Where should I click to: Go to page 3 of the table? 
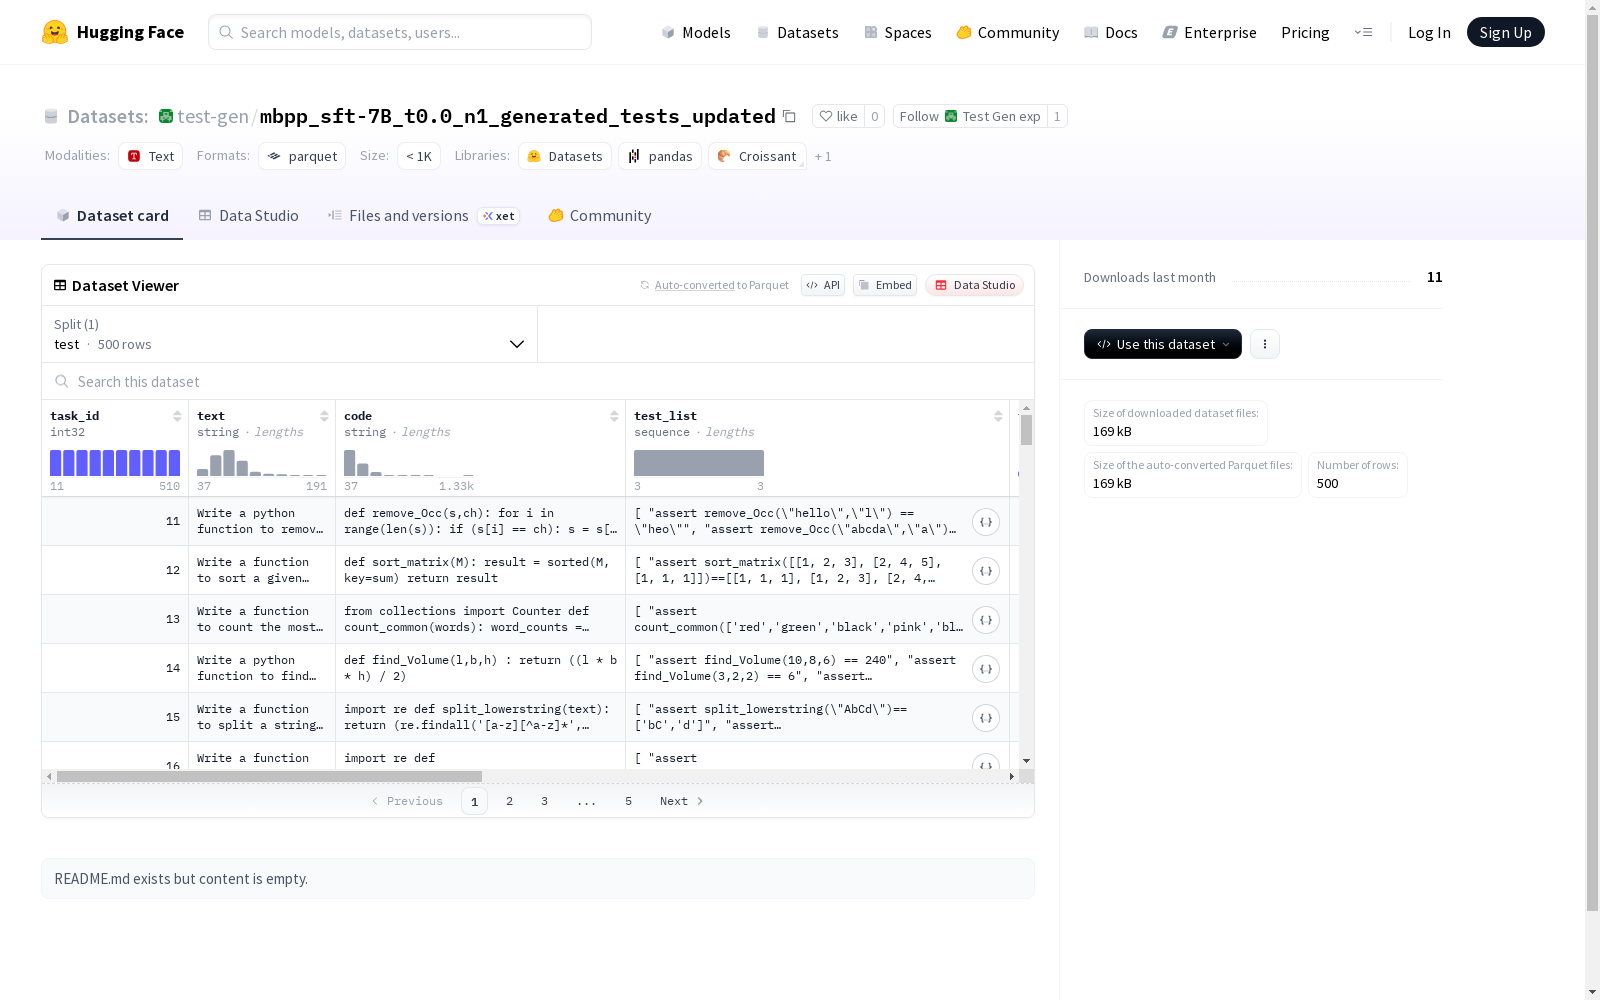coord(544,801)
